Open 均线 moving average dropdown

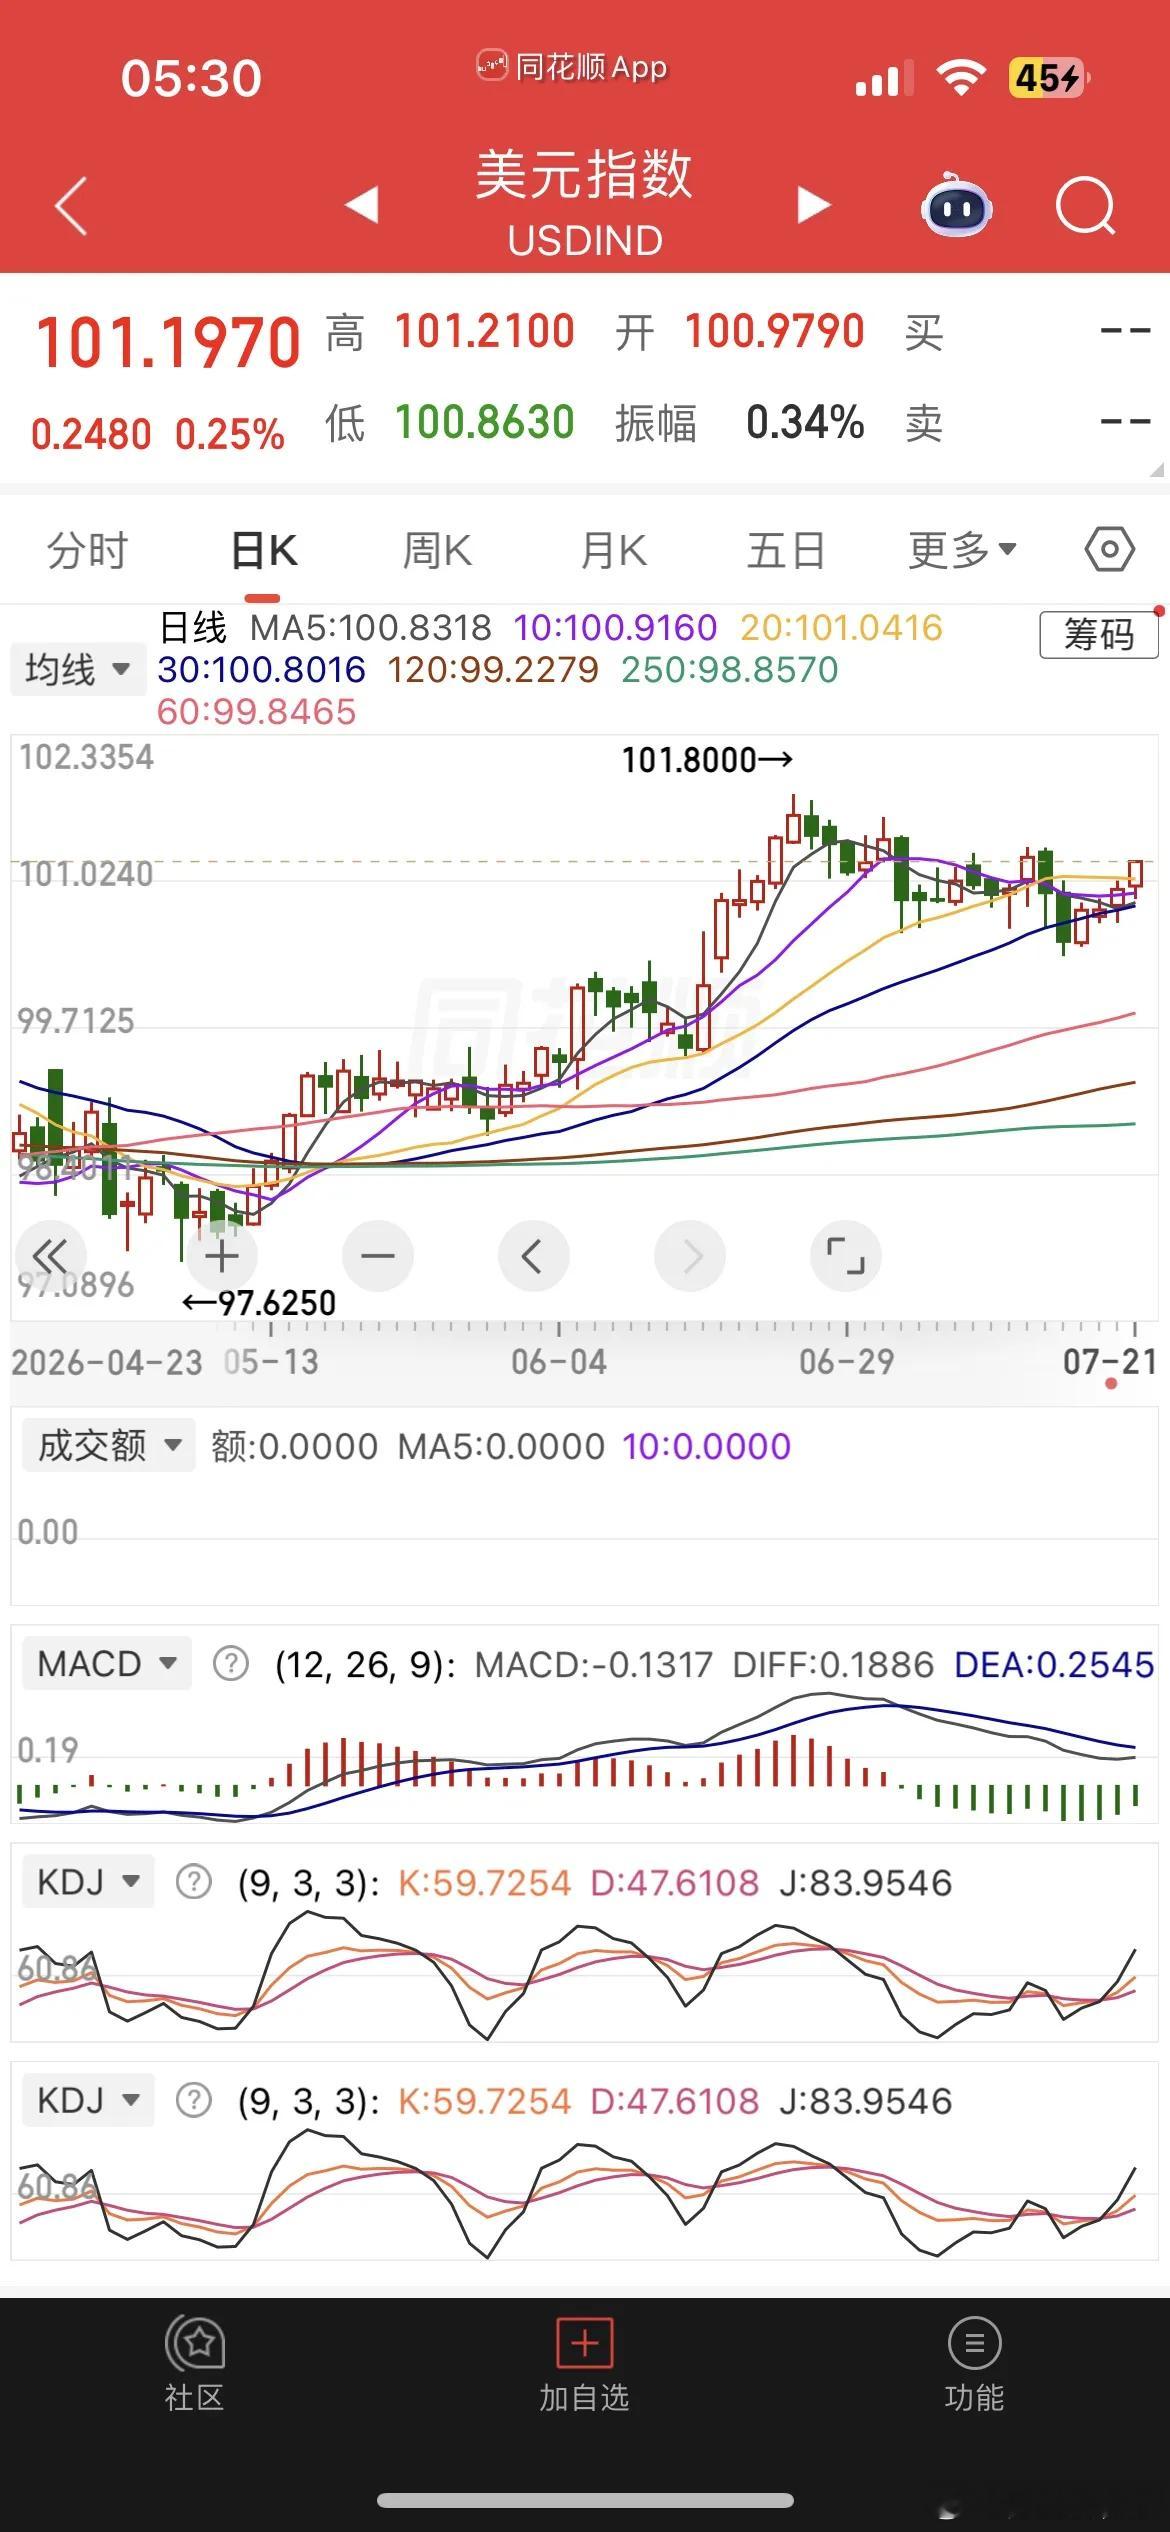coord(78,669)
